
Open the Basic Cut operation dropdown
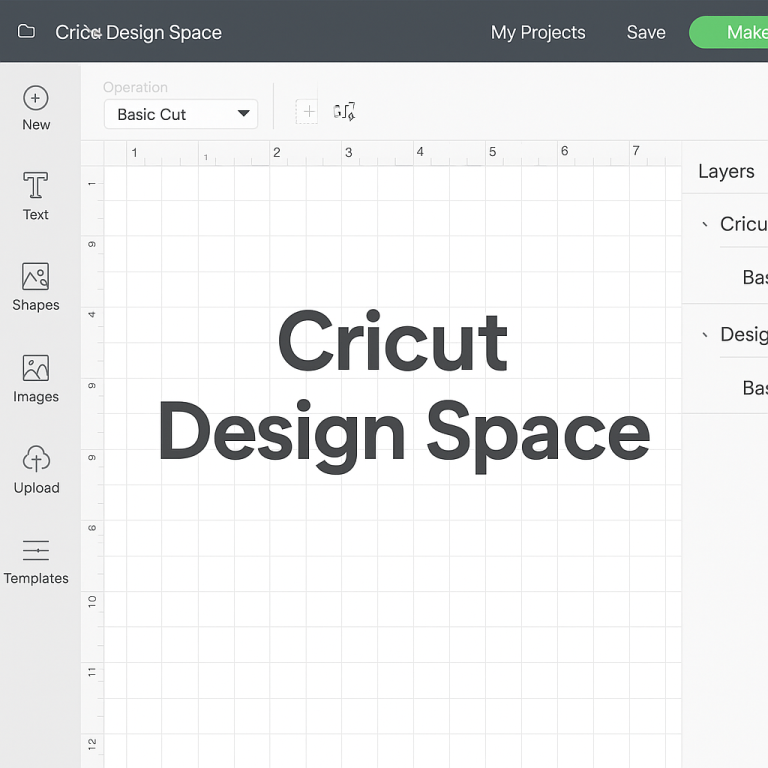(181, 114)
